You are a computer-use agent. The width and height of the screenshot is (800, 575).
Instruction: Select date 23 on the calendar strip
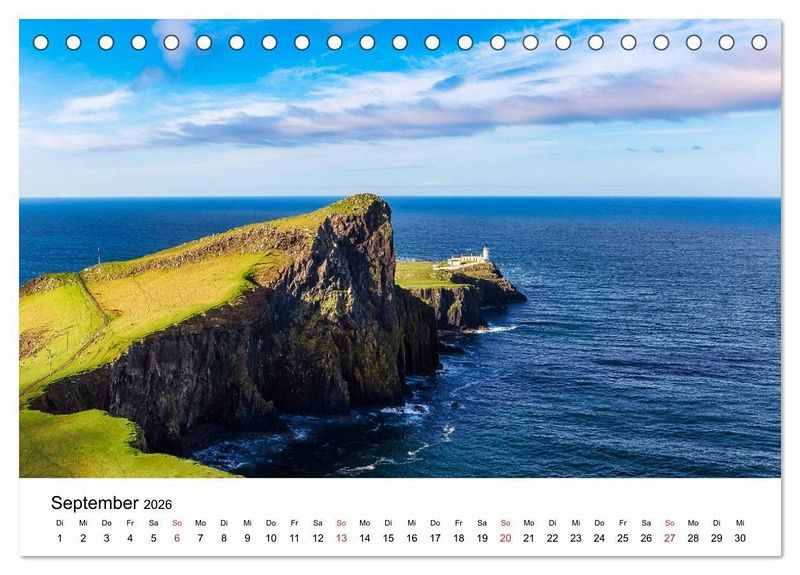coord(576,538)
